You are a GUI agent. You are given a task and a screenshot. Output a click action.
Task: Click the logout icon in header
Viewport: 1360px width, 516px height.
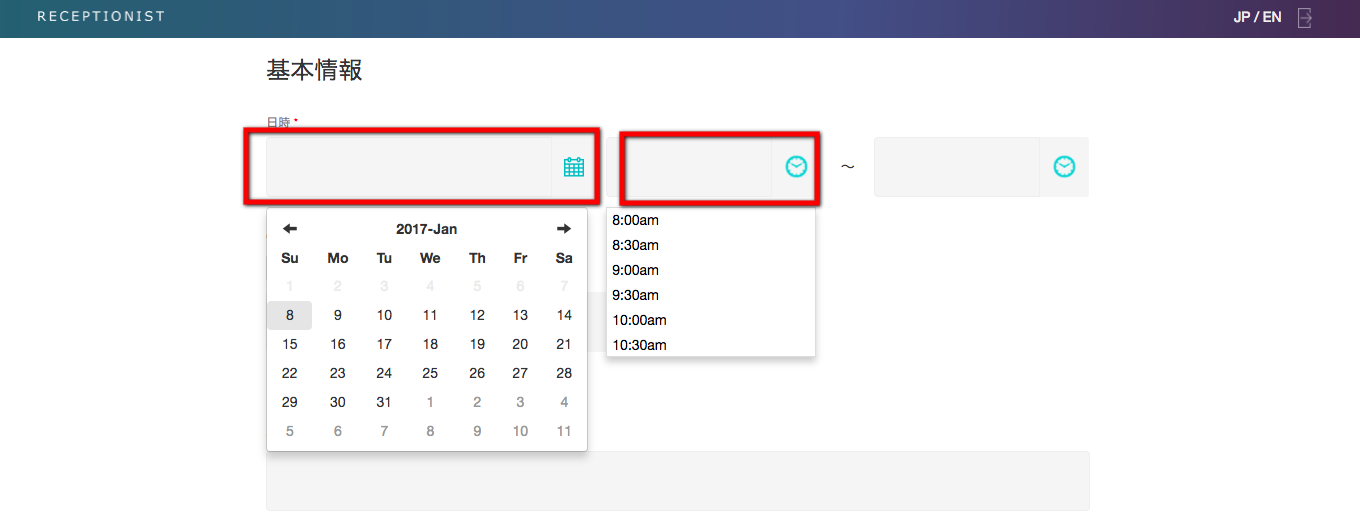pos(1304,18)
